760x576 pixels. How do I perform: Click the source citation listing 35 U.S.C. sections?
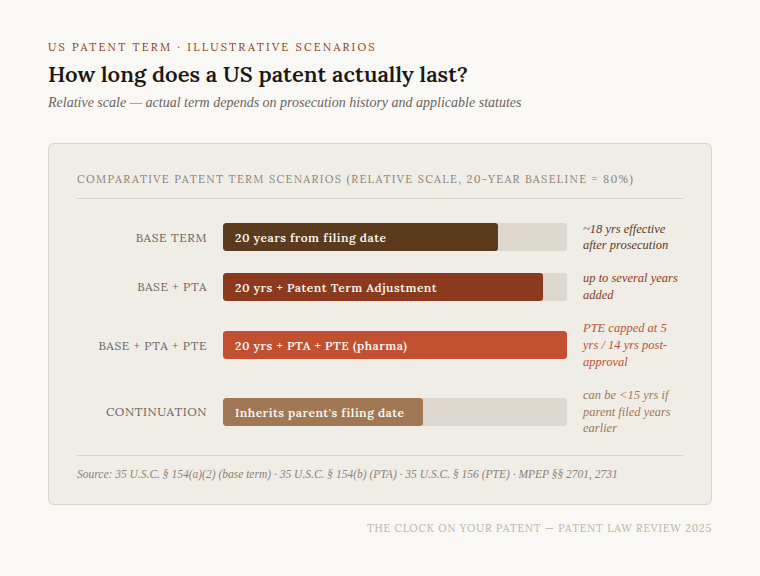coord(346,474)
